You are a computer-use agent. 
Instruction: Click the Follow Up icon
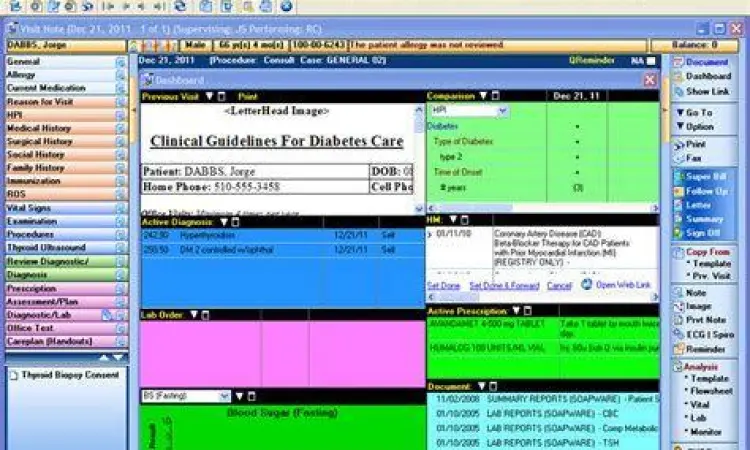pos(678,191)
